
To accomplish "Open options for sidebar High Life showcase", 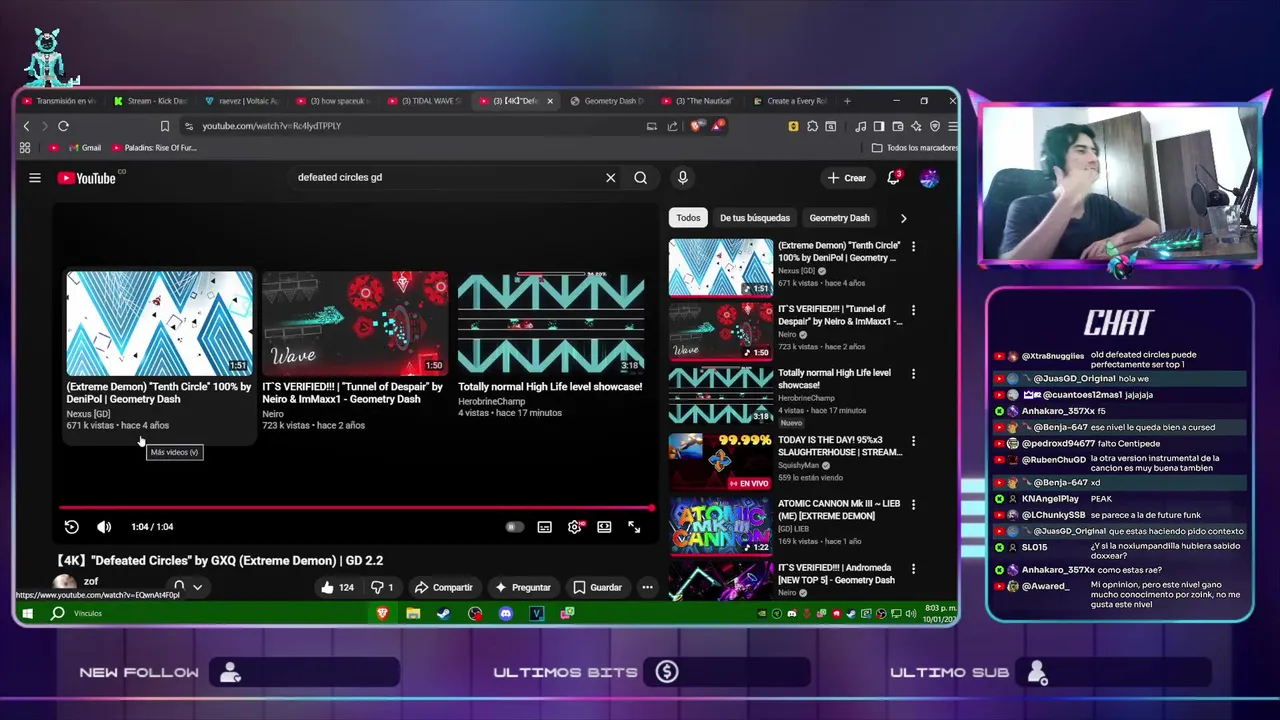I will tap(913, 374).
